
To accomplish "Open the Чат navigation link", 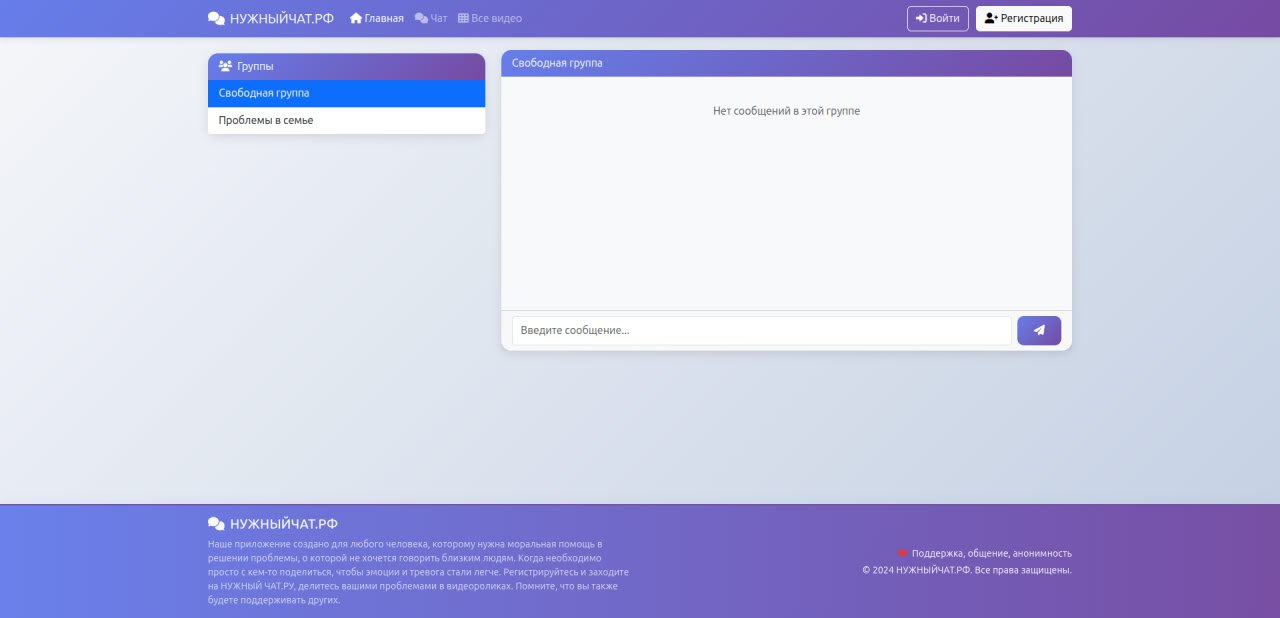I will point(439,18).
